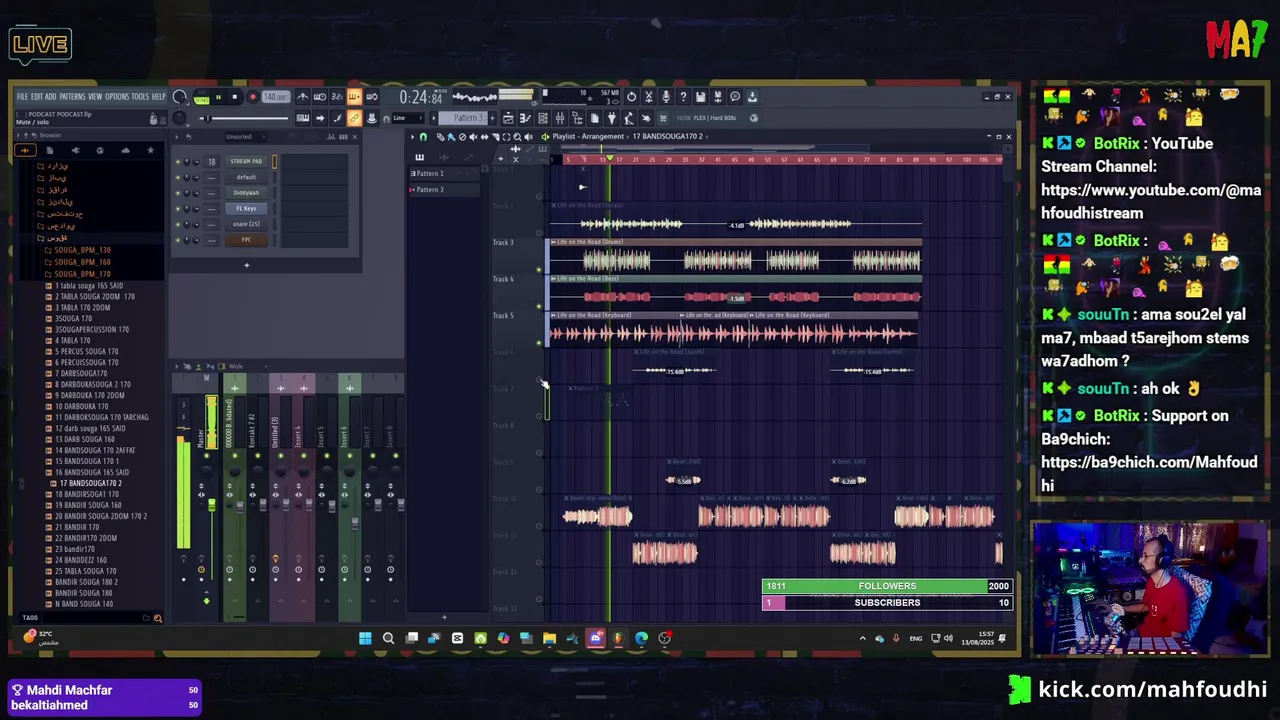Image resolution: width=1280 pixels, height=720 pixels.
Task: Expand the SOUGA_BPM_130 folder
Action: [82, 251]
